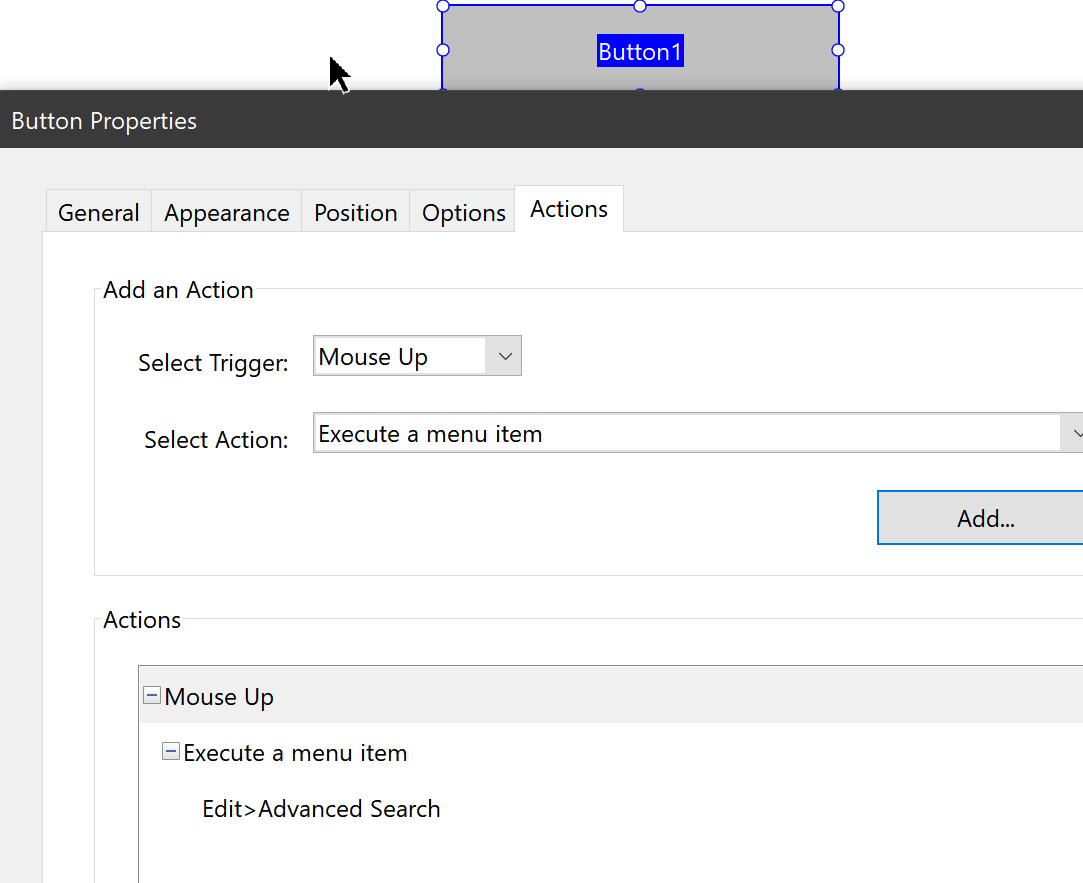The image size is (1083, 883).
Task: Open the Select Trigger dropdown
Action: click(x=505, y=355)
